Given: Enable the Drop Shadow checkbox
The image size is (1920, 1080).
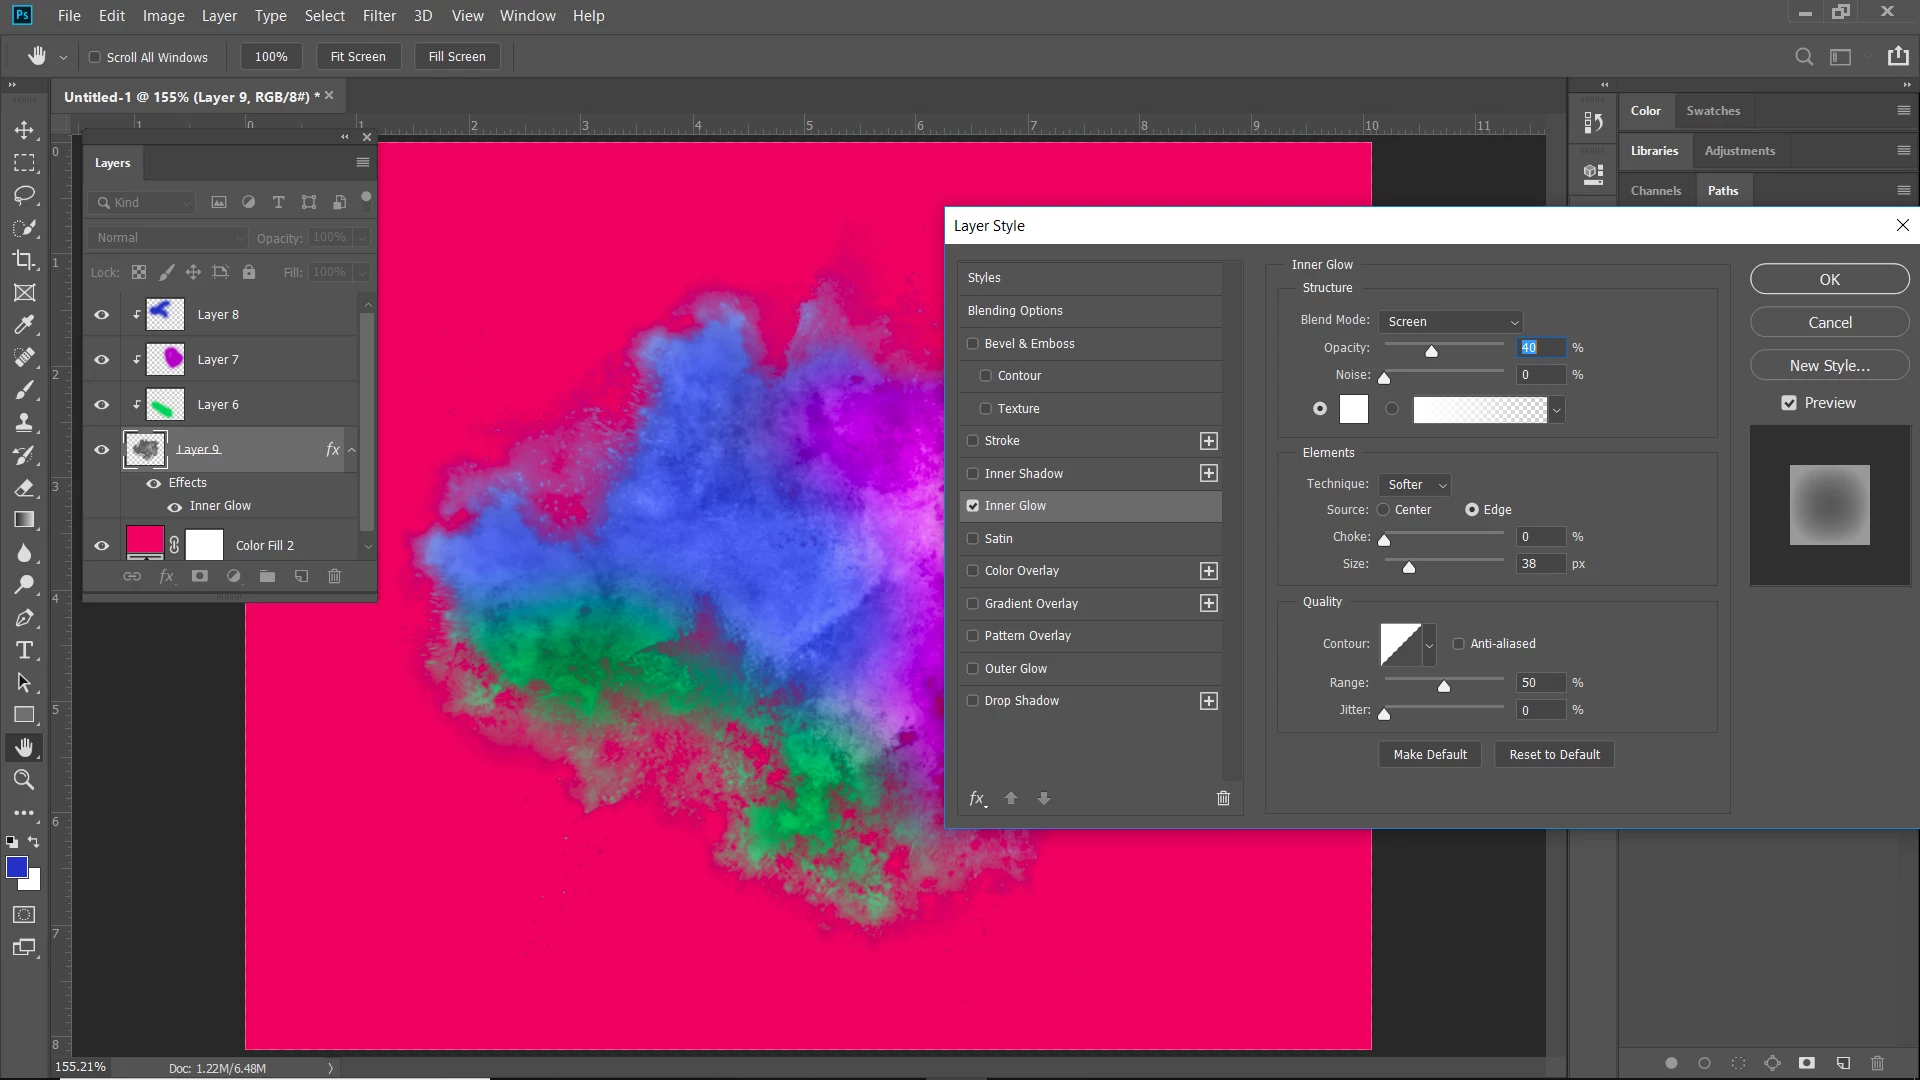Looking at the screenshot, I should coord(973,701).
